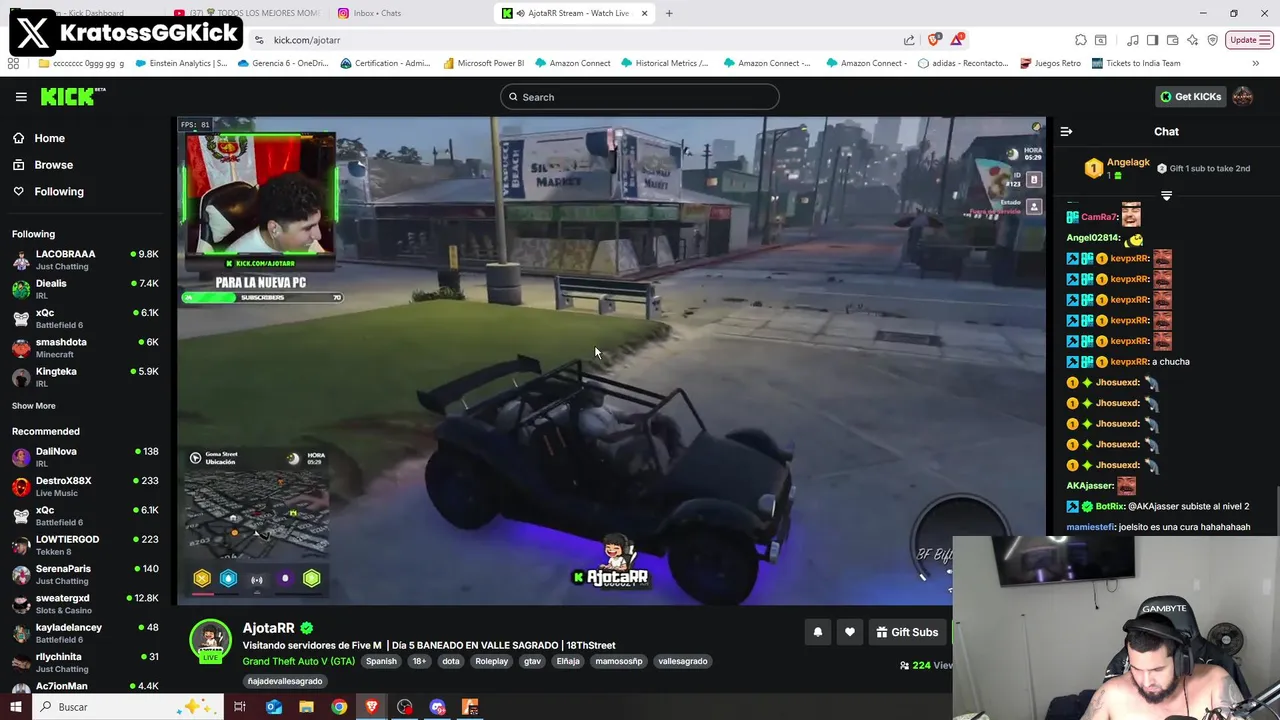Open Kingteka channel in Following list
The height and width of the screenshot is (720, 1280).
(x=85, y=377)
